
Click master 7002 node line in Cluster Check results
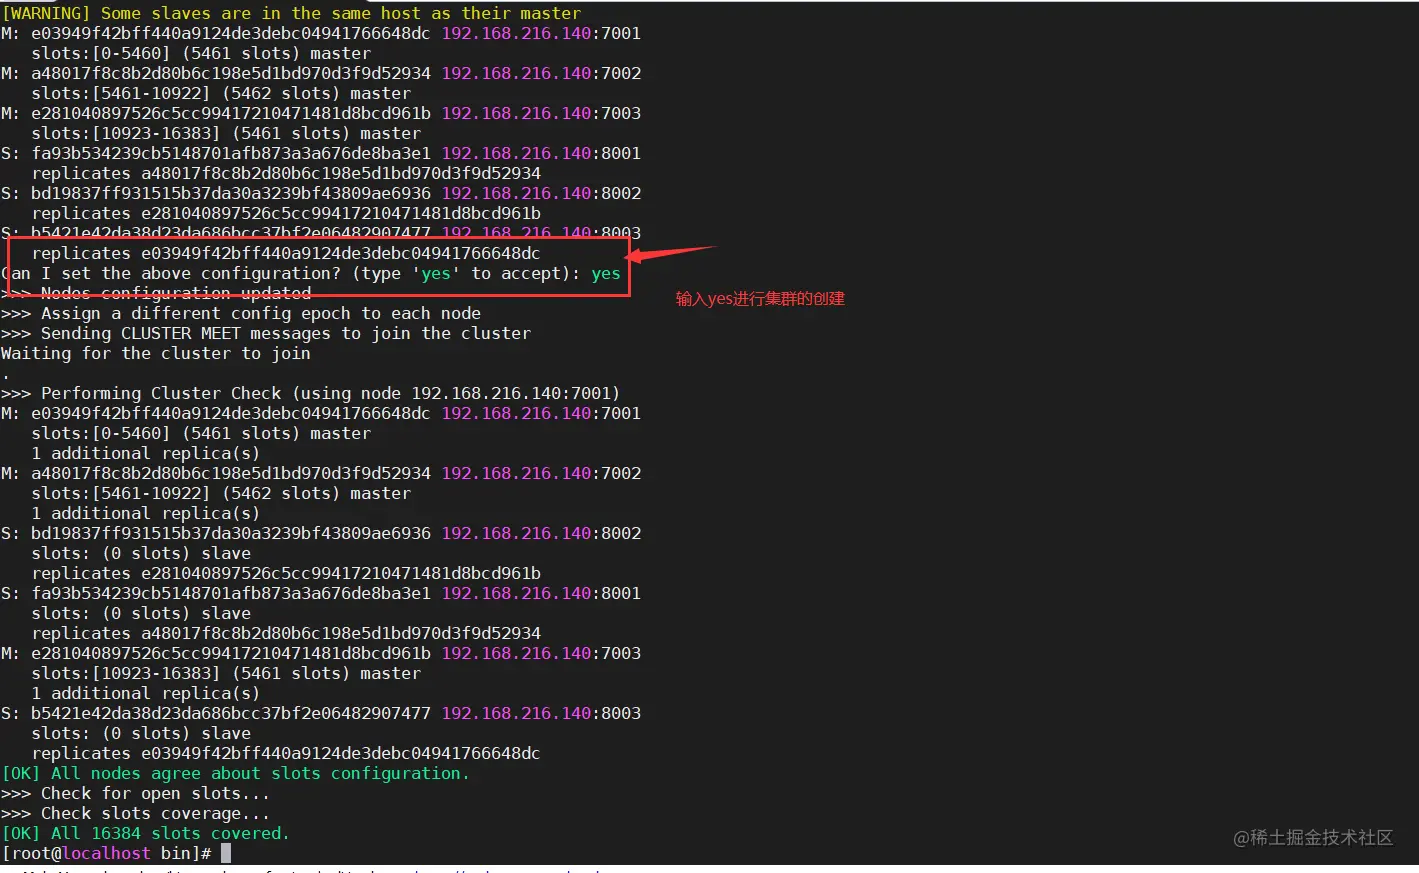click(321, 473)
